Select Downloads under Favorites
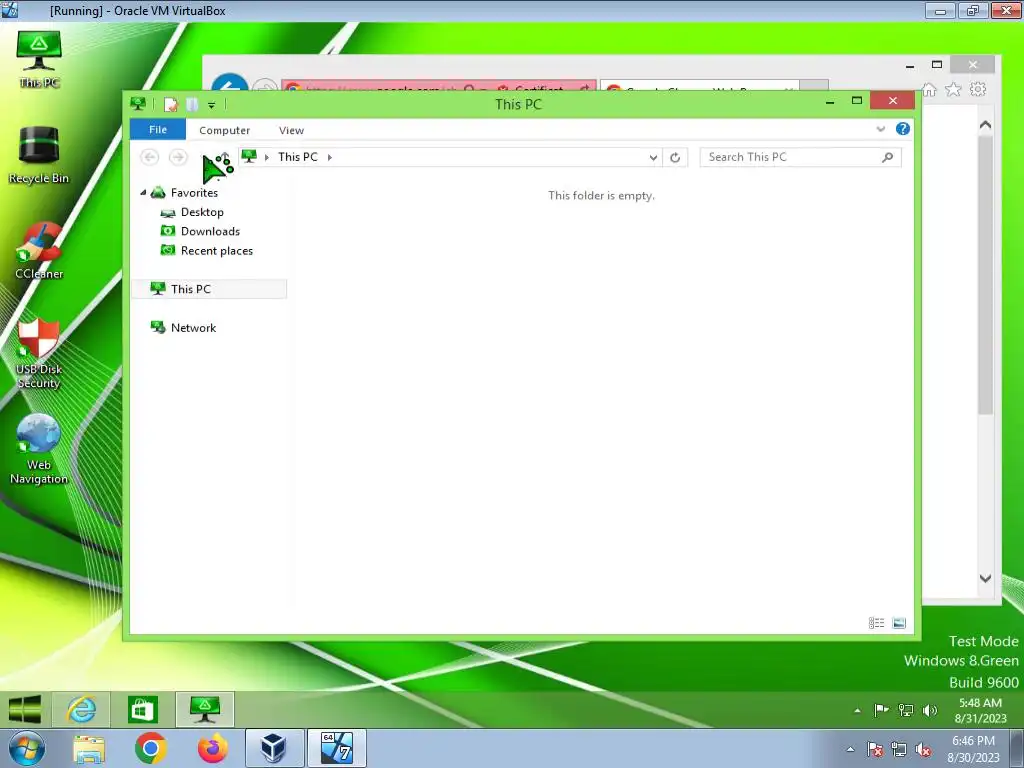 coord(210,231)
